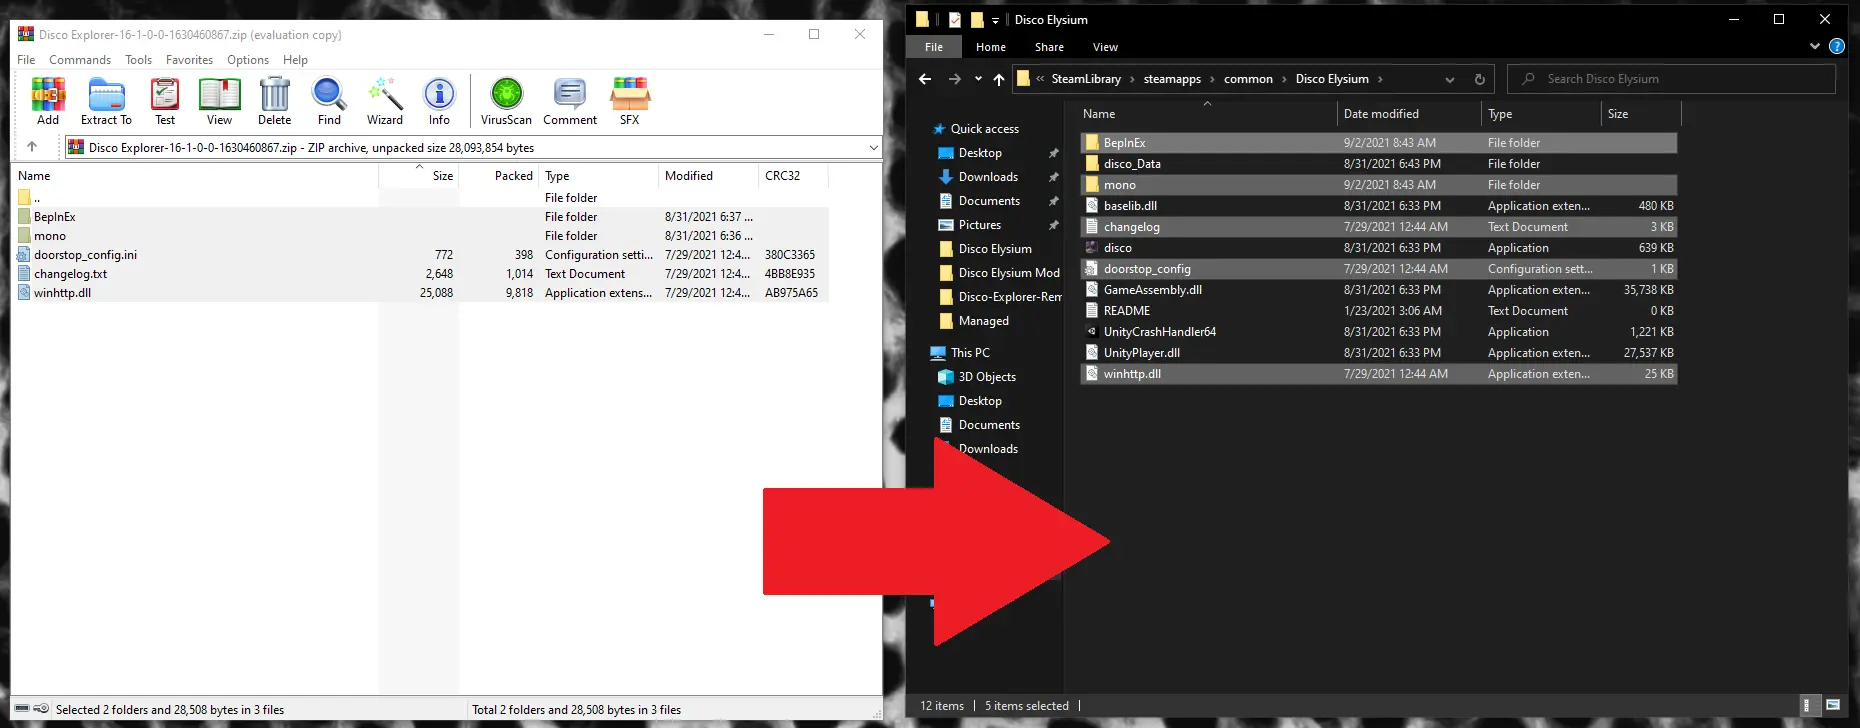Select the disco_Data folder in Explorer
The image size is (1860, 728).
1379,164
